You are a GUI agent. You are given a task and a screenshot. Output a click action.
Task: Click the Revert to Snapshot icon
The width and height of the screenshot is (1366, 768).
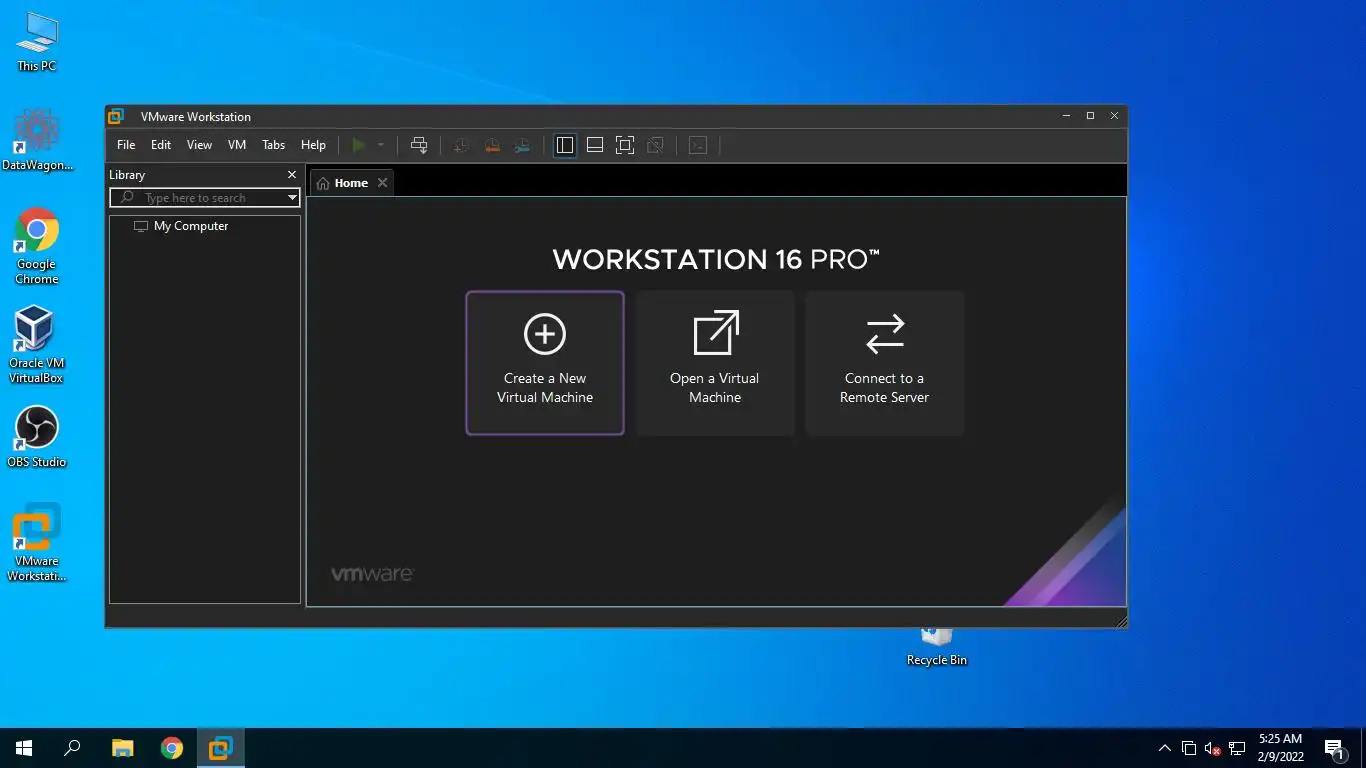[x=492, y=145]
